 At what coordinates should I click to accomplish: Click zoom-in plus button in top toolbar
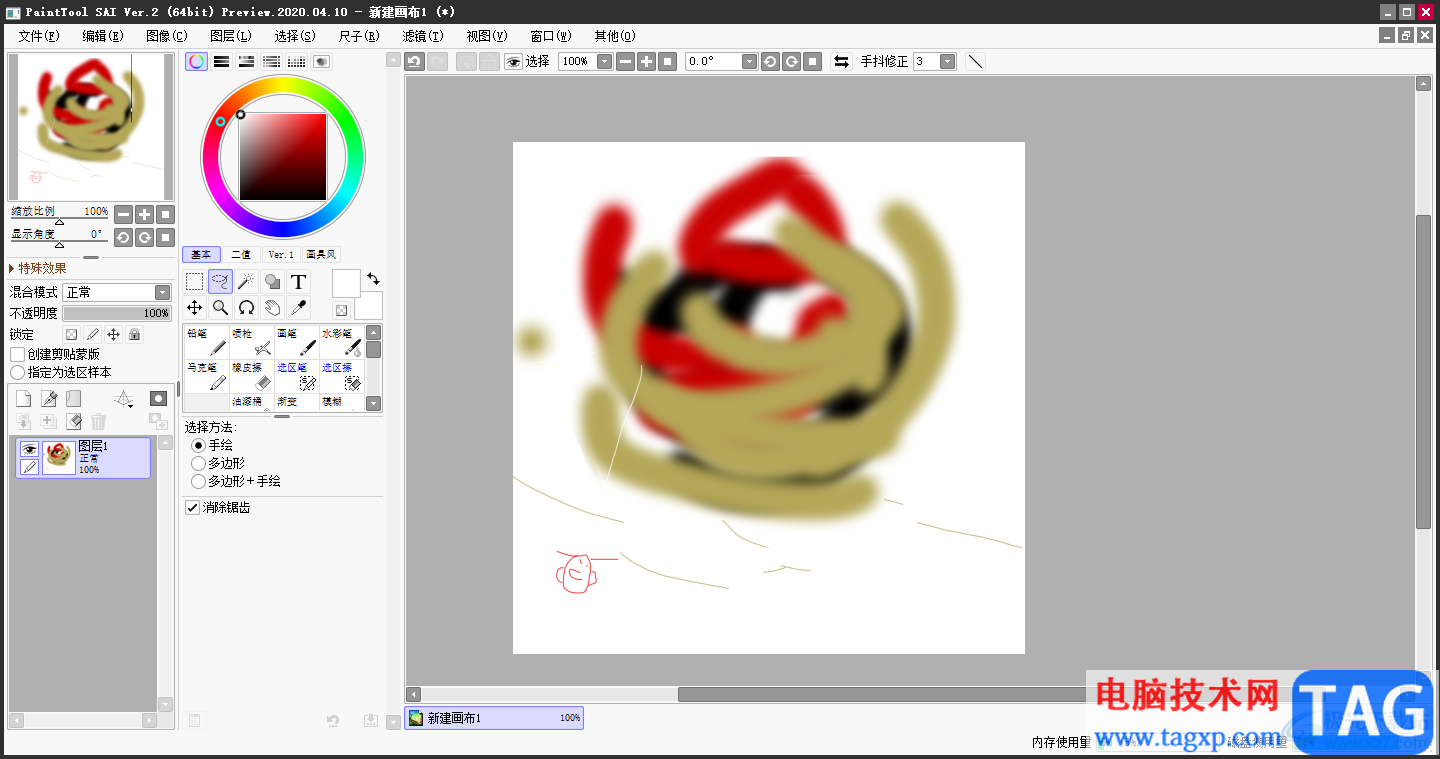pyautogui.click(x=647, y=62)
